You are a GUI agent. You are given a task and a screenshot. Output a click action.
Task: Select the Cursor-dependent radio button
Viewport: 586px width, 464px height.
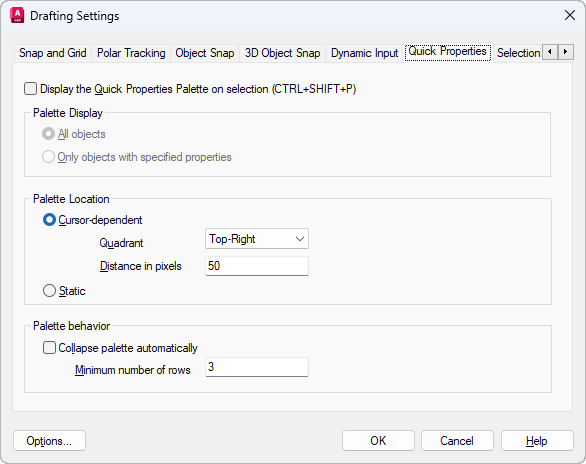click(x=49, y=220)
